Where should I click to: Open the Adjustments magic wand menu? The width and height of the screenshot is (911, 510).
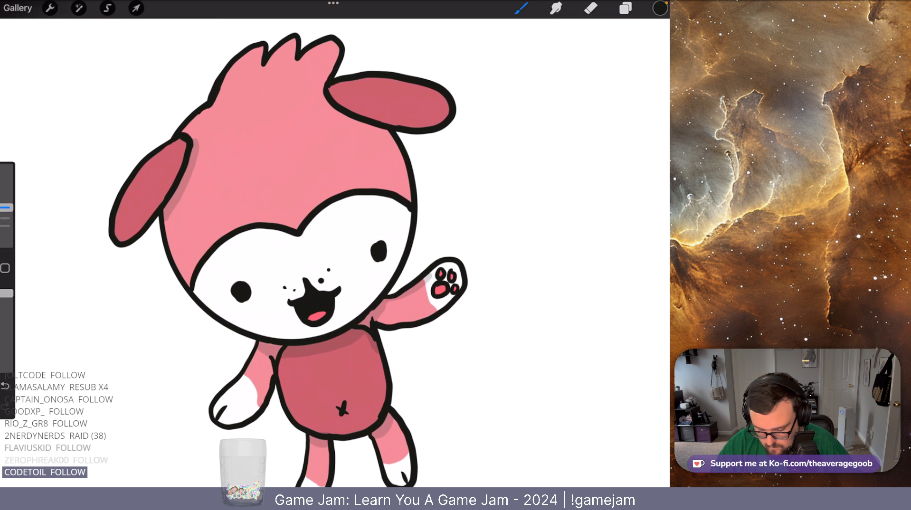coord(78,8)
